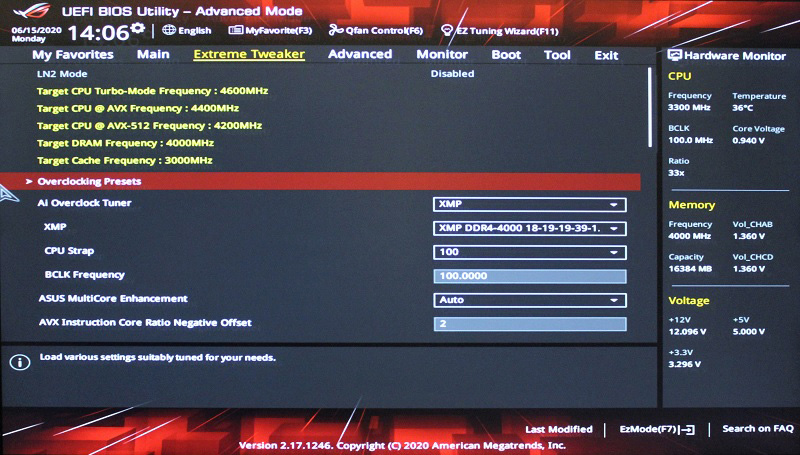Click the Last Modified button
Screen dimensions: 800x455
(559, 429)
